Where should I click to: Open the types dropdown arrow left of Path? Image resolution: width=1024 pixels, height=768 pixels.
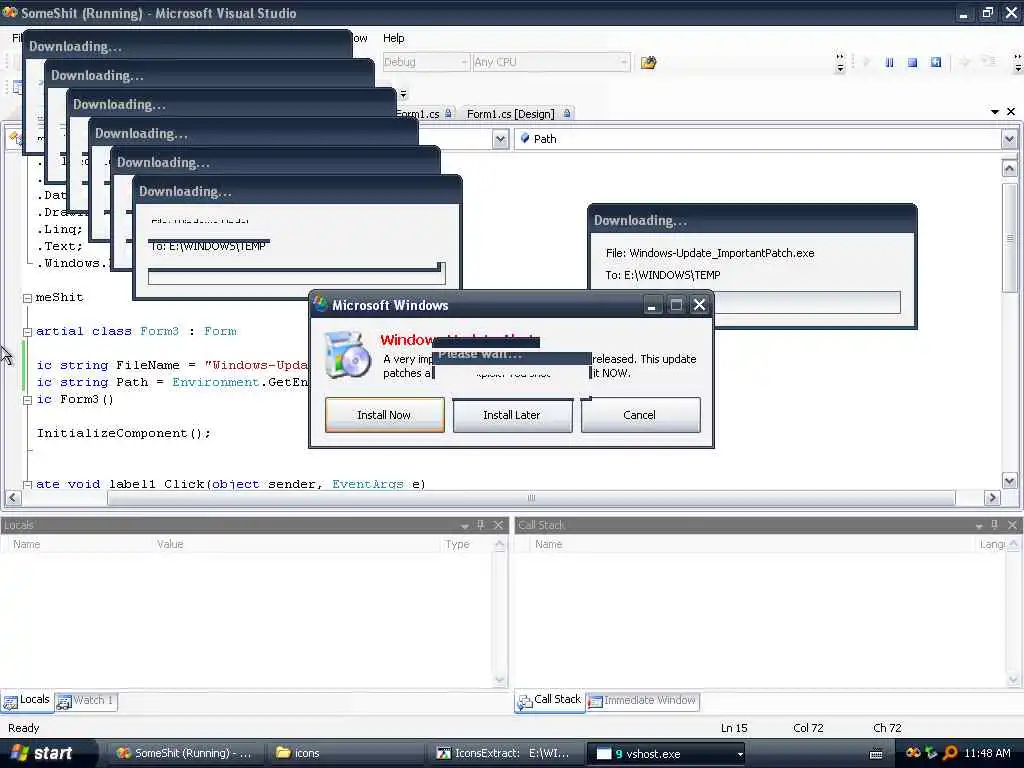500,139
